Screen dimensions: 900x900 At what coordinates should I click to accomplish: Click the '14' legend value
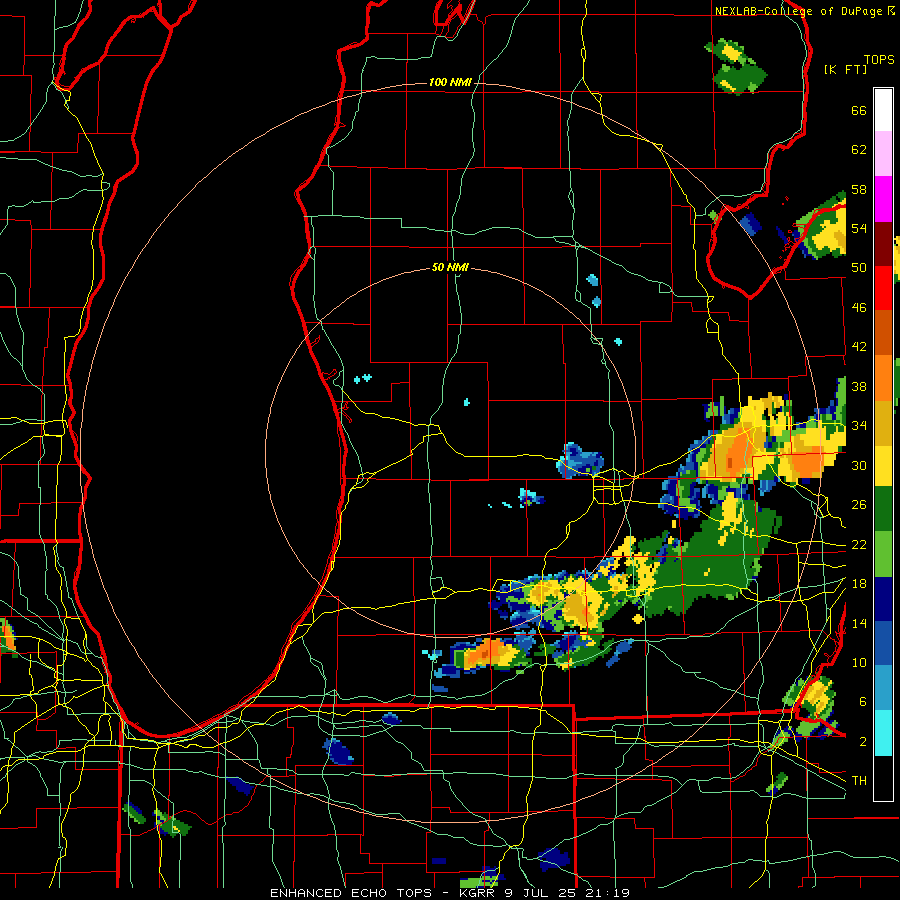coord(859,623)
